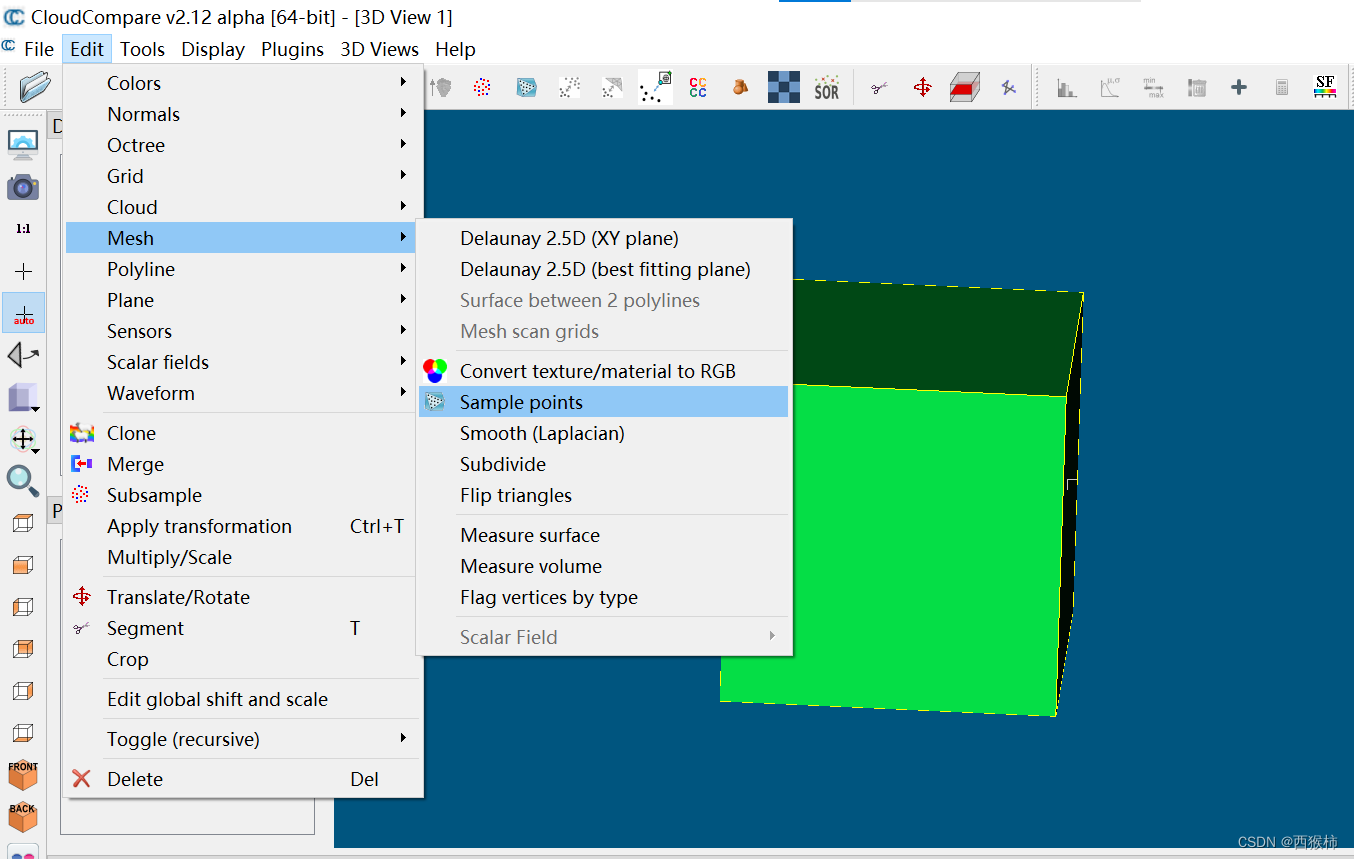
Task: Click the FRONT isometric view cube icon
Action: (x=23, y=775)
